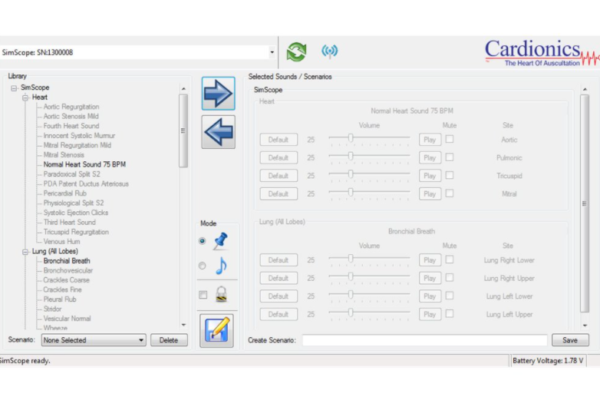Select the pushpin mode radio button
Screen dimensions: 600x400
pos(202,241)
